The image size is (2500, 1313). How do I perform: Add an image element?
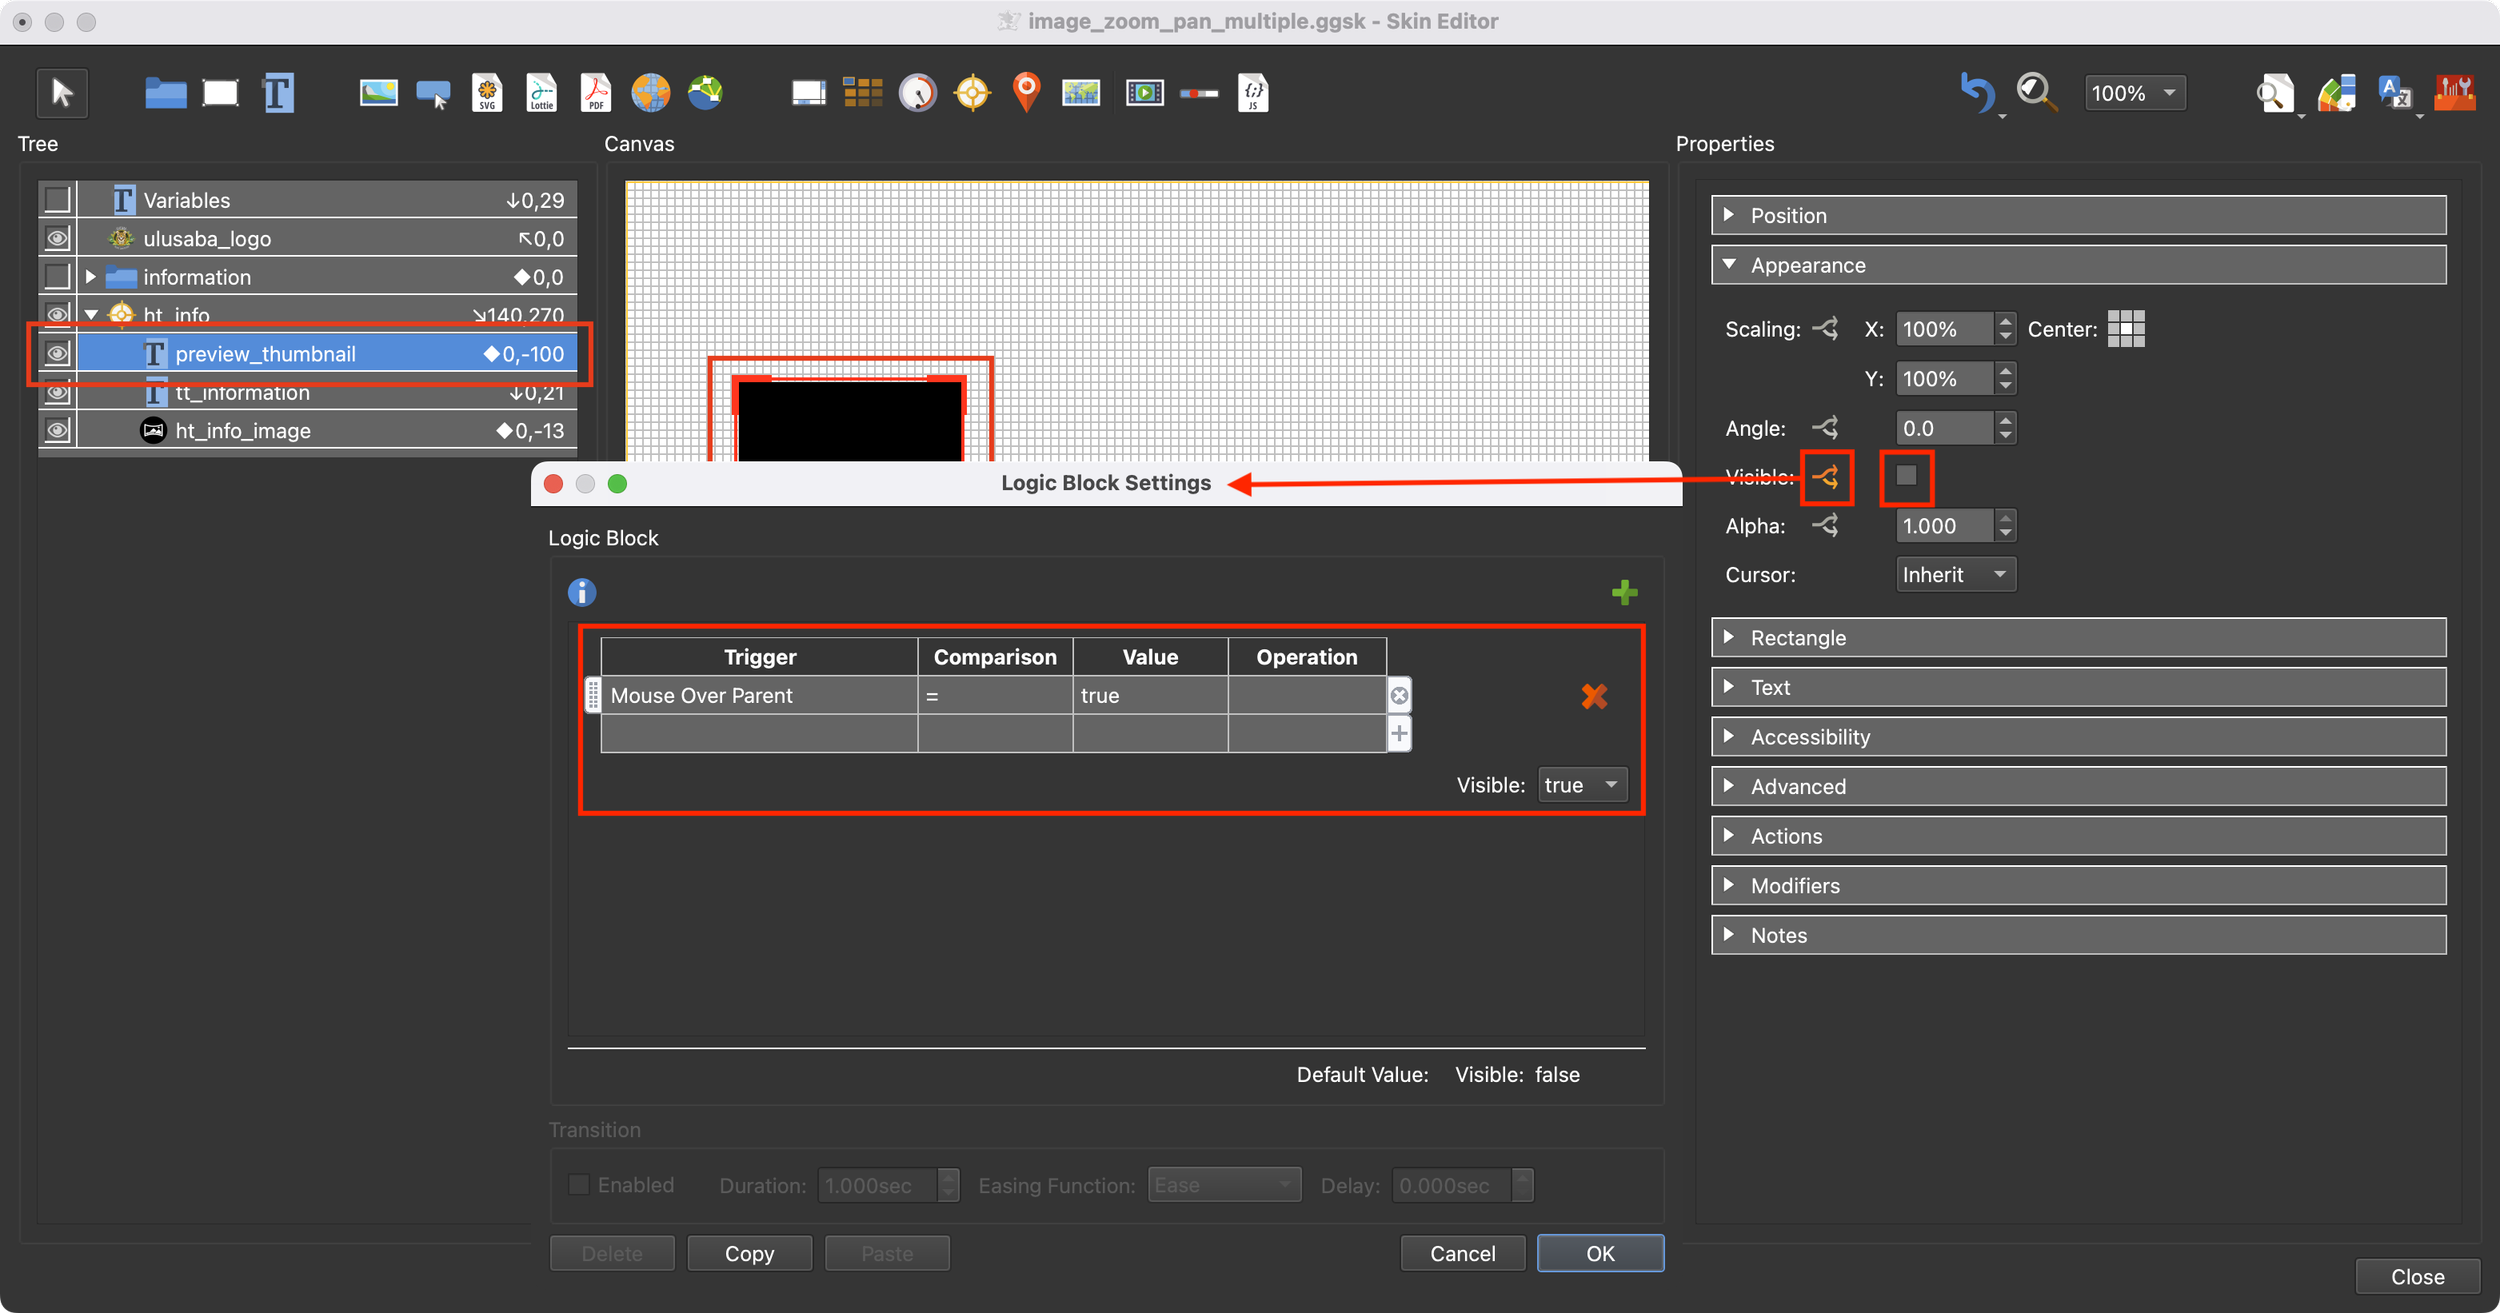point(378,93)
